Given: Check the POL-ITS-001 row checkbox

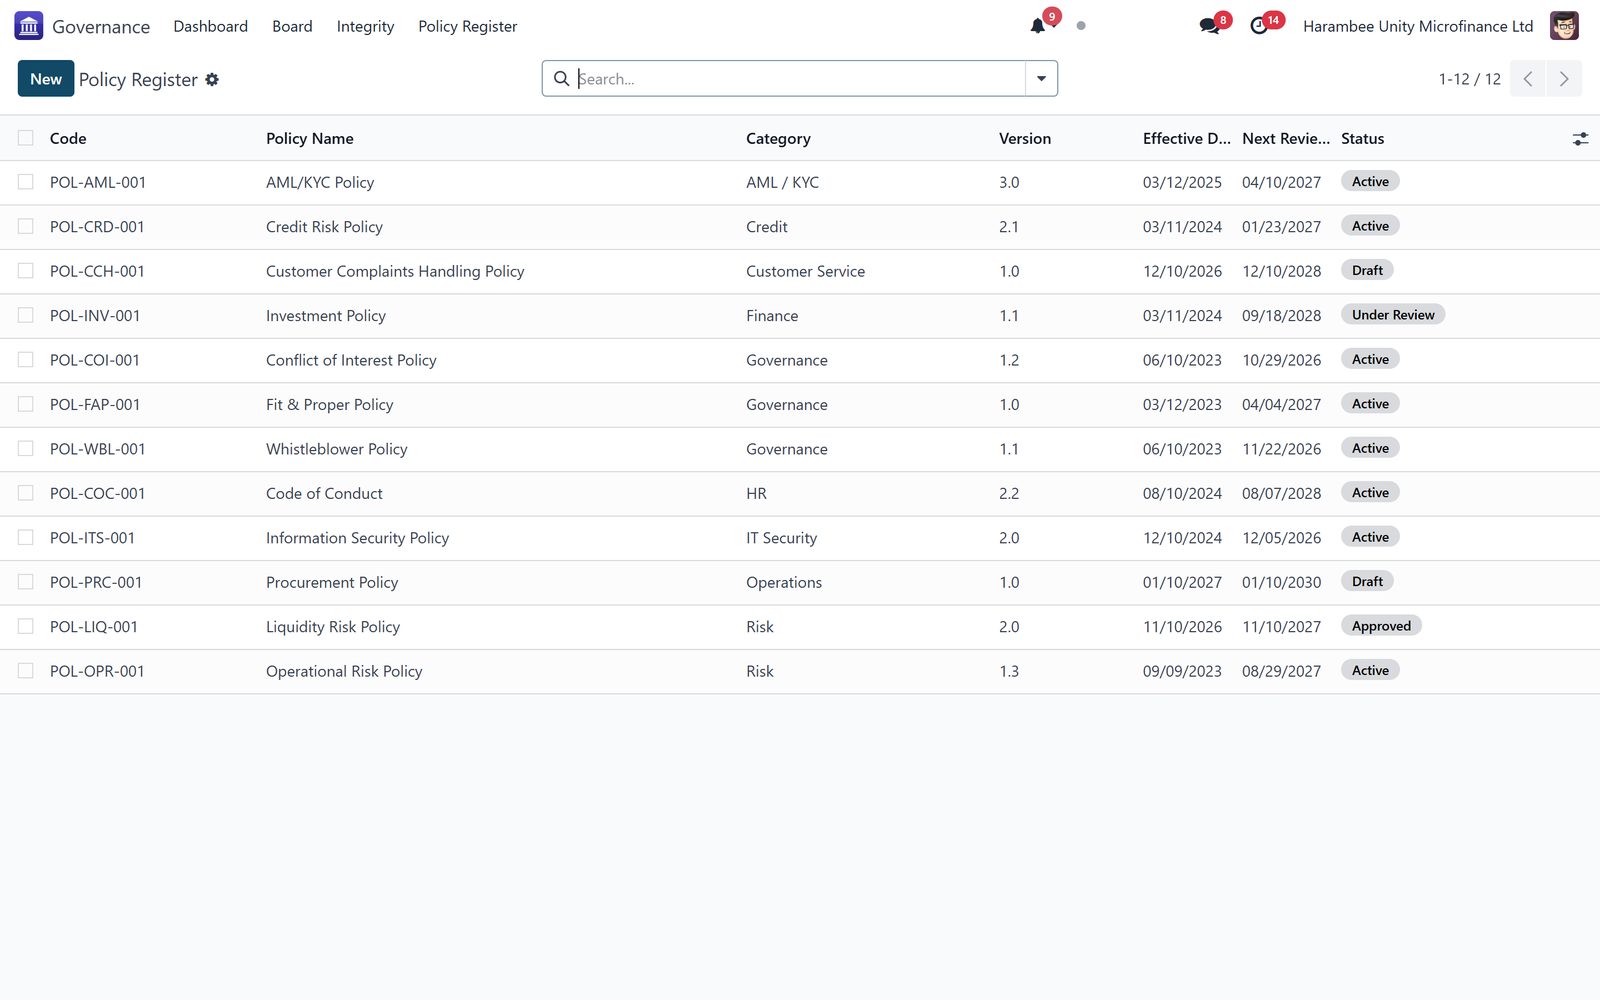Looking at the screenshot, I should pyautogui.click(x=26, y=538).
